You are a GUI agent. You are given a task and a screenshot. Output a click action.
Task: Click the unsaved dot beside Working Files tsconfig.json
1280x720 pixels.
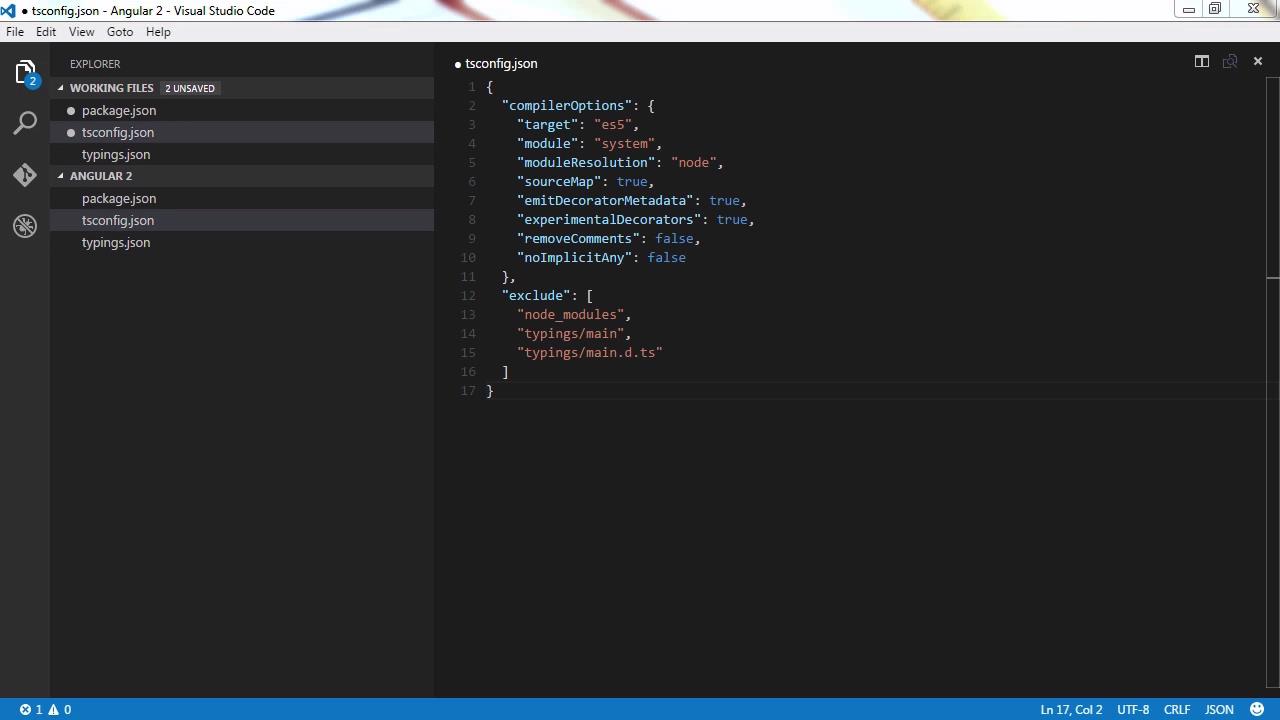pyautogui.click(x=71, y=133)
